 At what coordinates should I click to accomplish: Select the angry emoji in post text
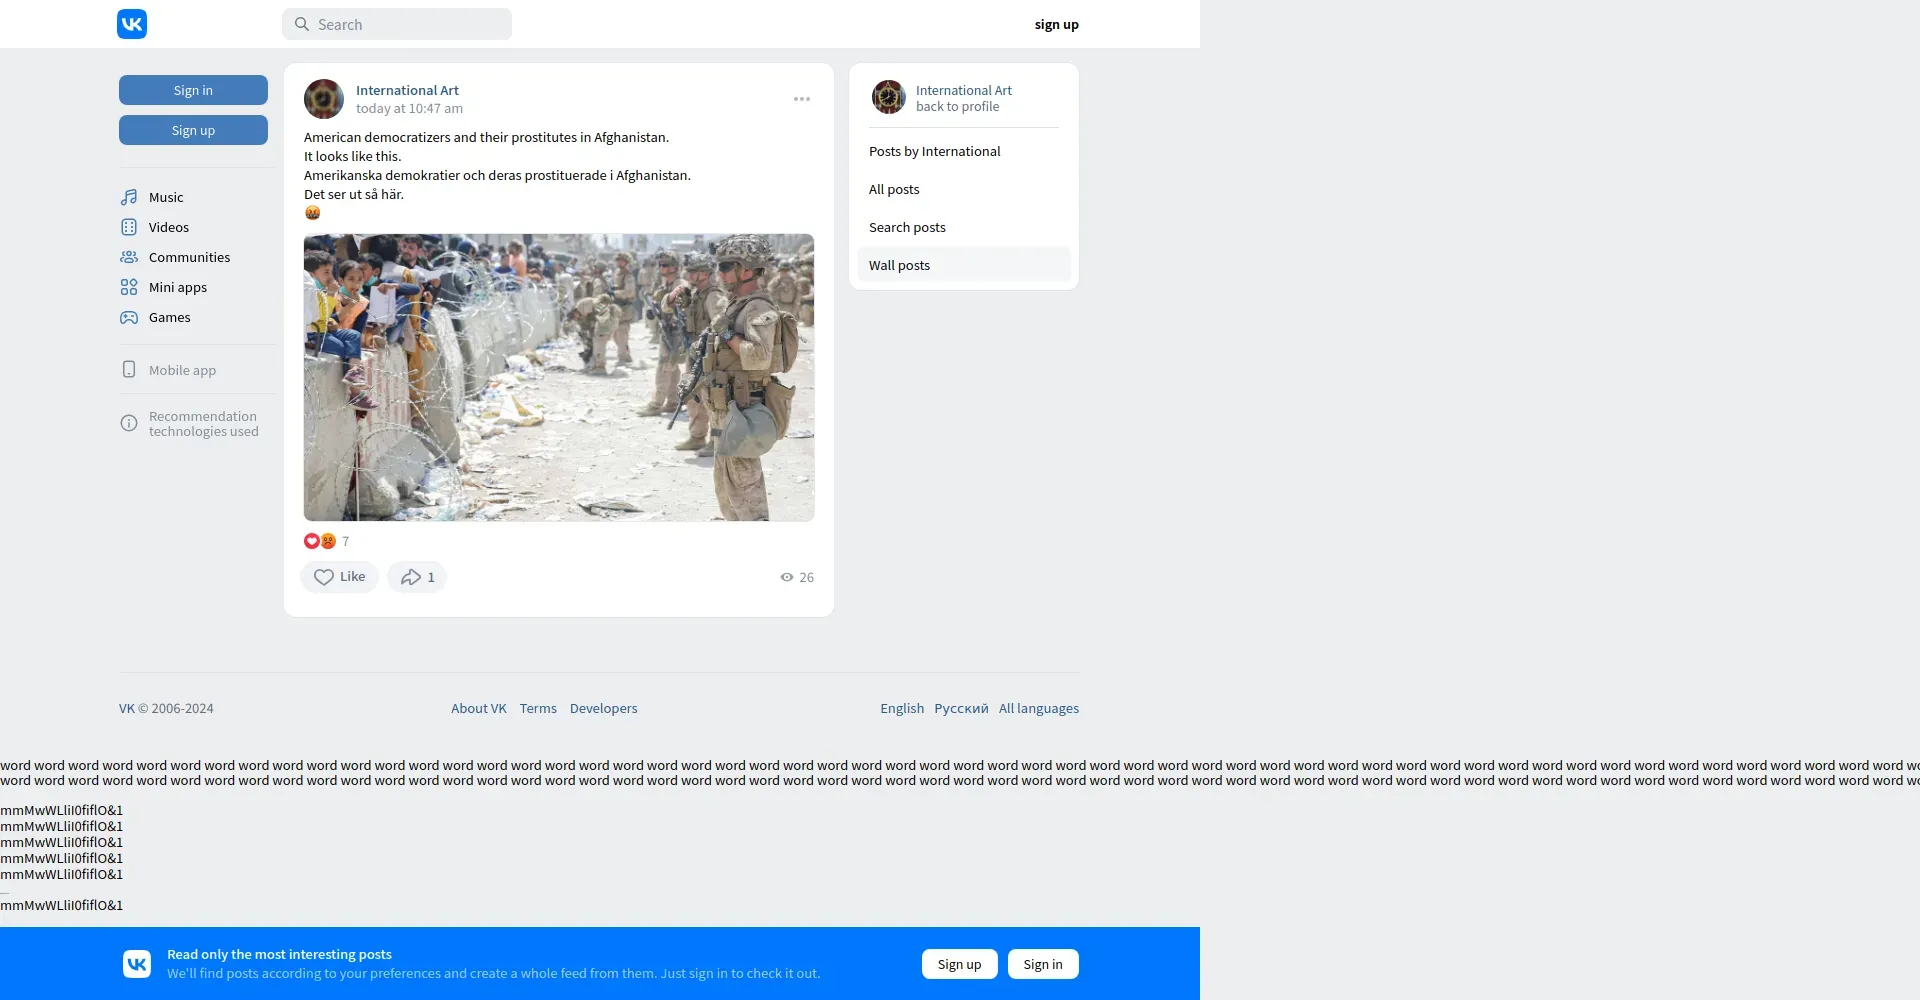[x=312, y=213]
